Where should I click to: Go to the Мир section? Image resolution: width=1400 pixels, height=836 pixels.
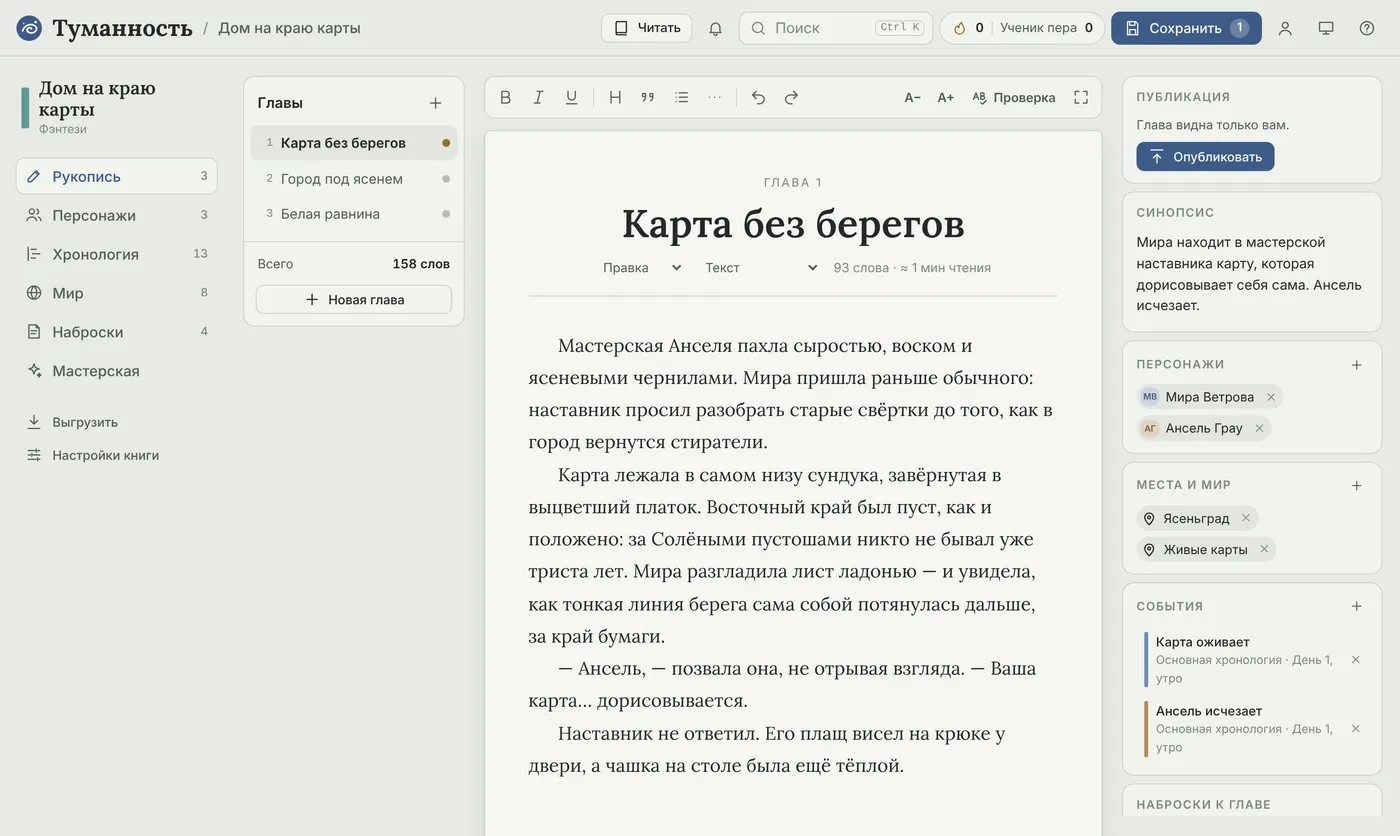coord(116,293)
